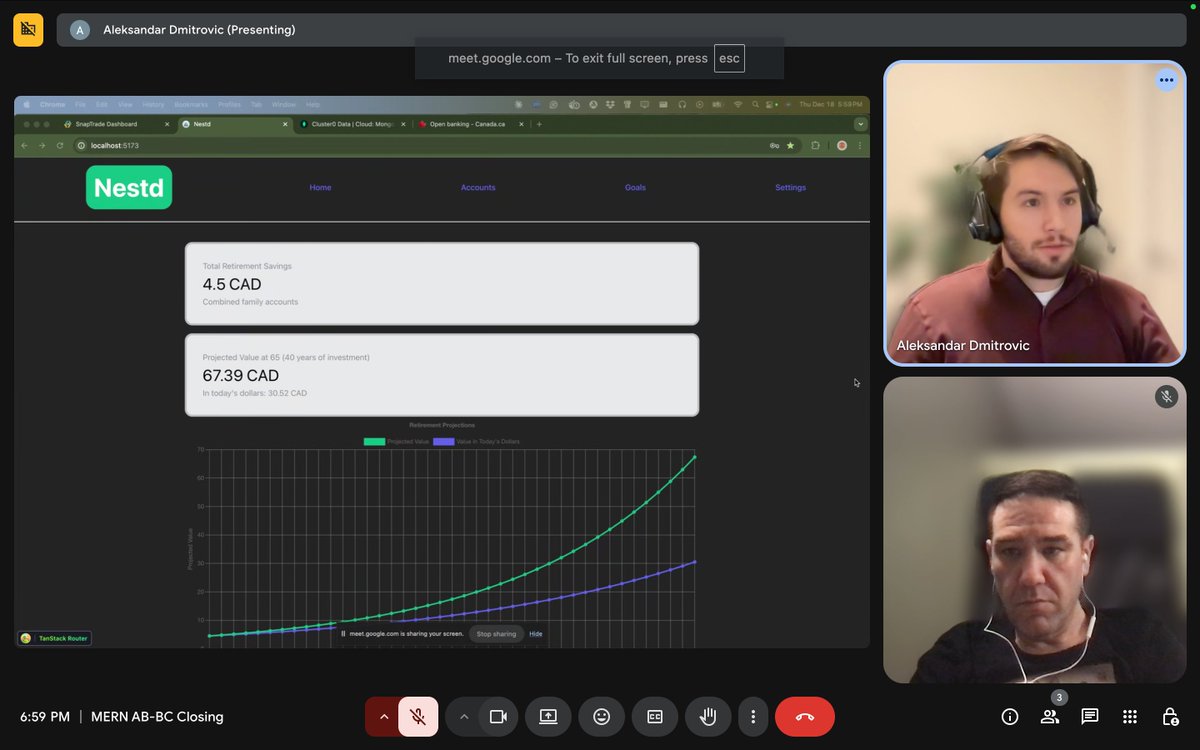
Task: Click the 67.39 CAD value
Action: coord(241,375)
